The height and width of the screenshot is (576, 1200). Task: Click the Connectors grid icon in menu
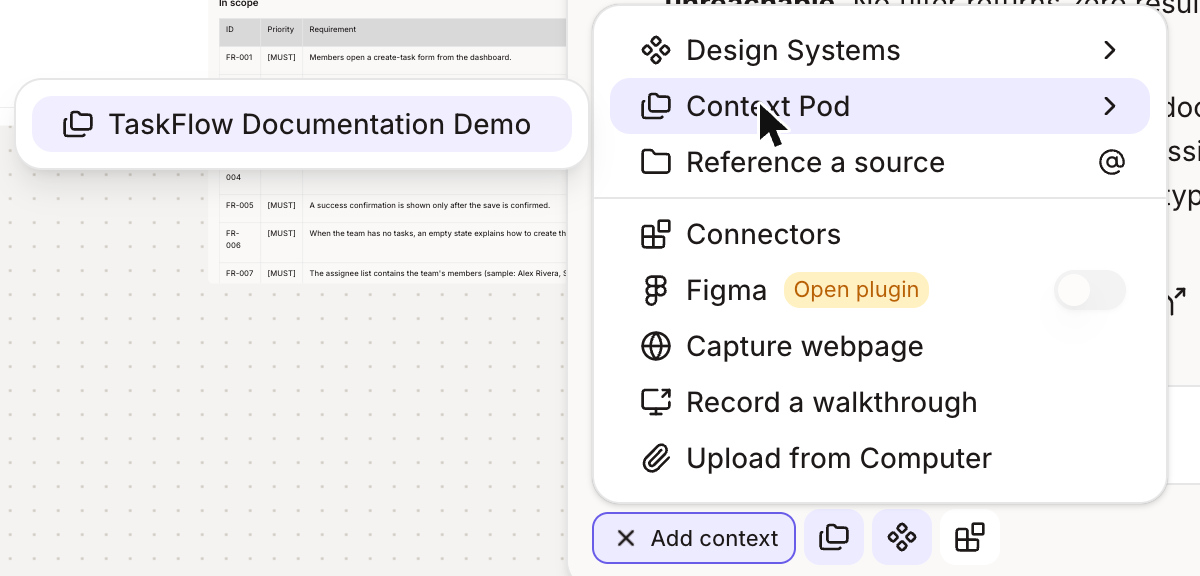click(x=655, y=234)
